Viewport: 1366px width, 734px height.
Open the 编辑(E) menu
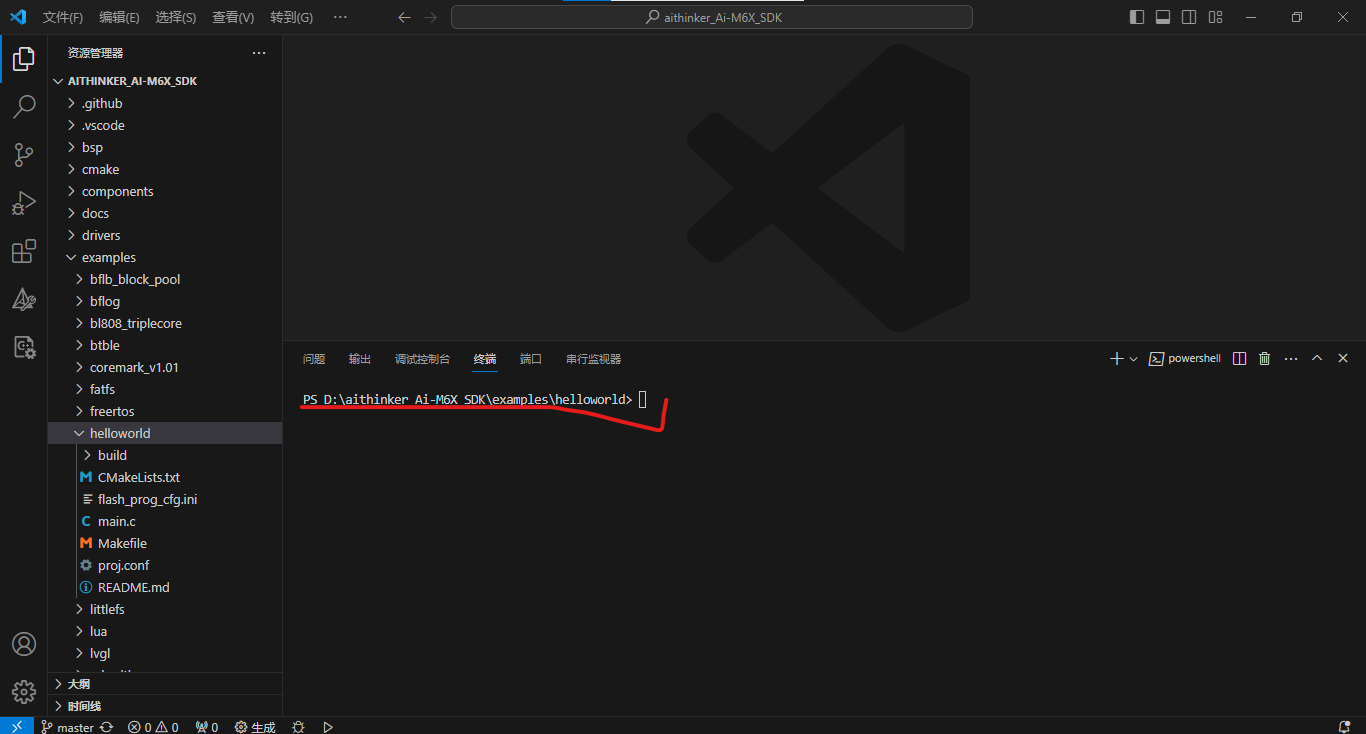point(119,17)
